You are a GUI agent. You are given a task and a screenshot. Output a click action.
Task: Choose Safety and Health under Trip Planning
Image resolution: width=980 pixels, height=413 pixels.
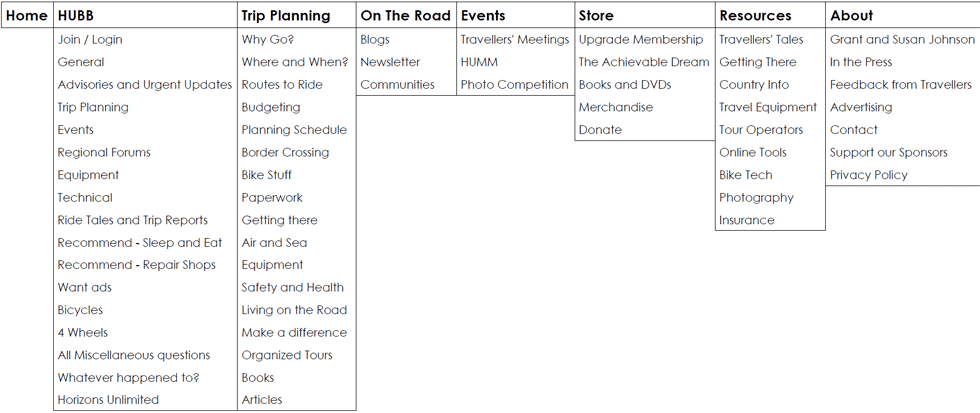coord(292,287)
